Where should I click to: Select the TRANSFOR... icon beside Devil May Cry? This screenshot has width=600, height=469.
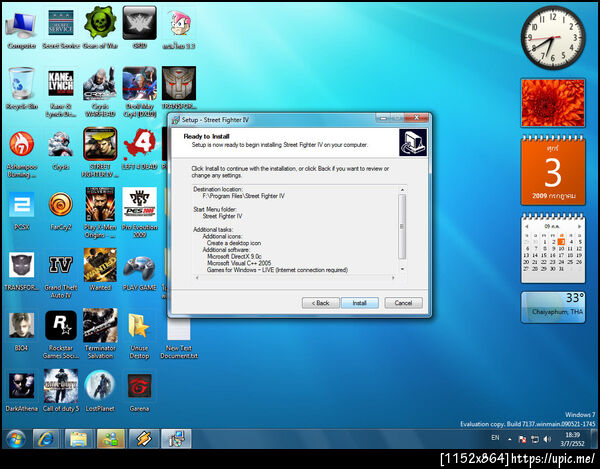tap(179, 88)
